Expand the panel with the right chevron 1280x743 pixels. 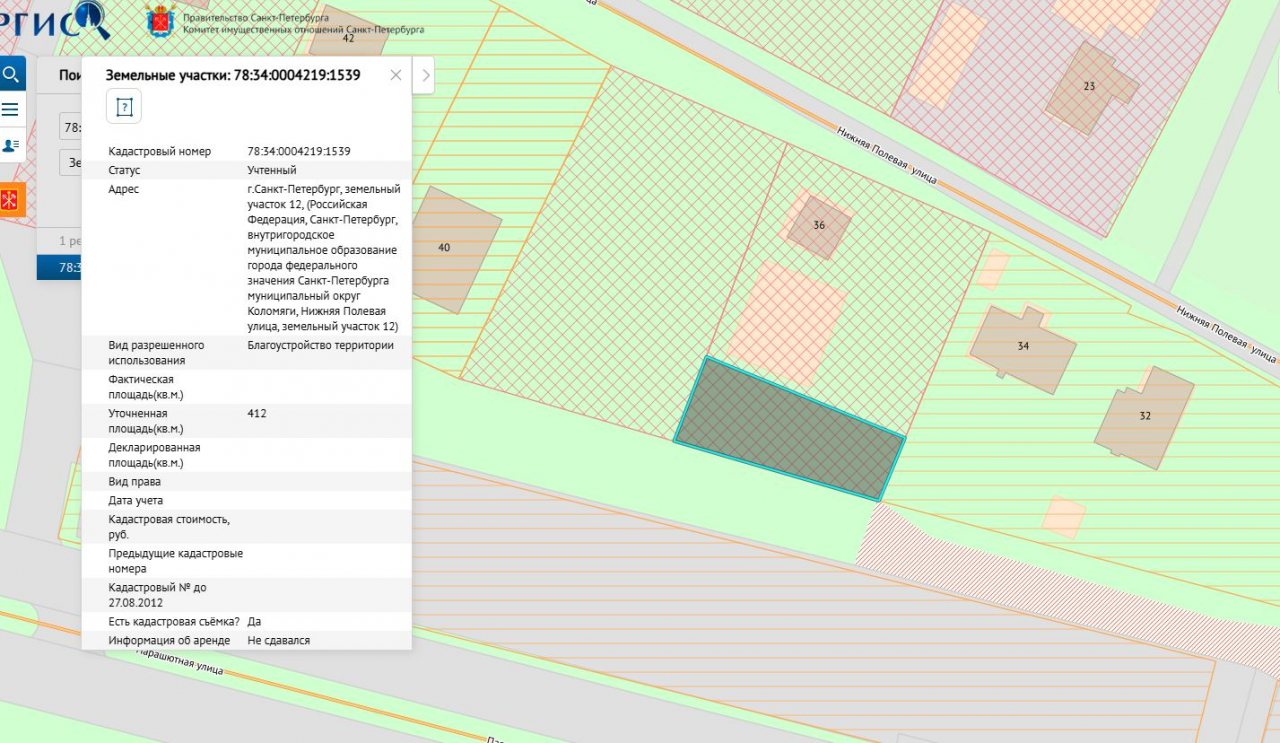click(x=423, y=75)
